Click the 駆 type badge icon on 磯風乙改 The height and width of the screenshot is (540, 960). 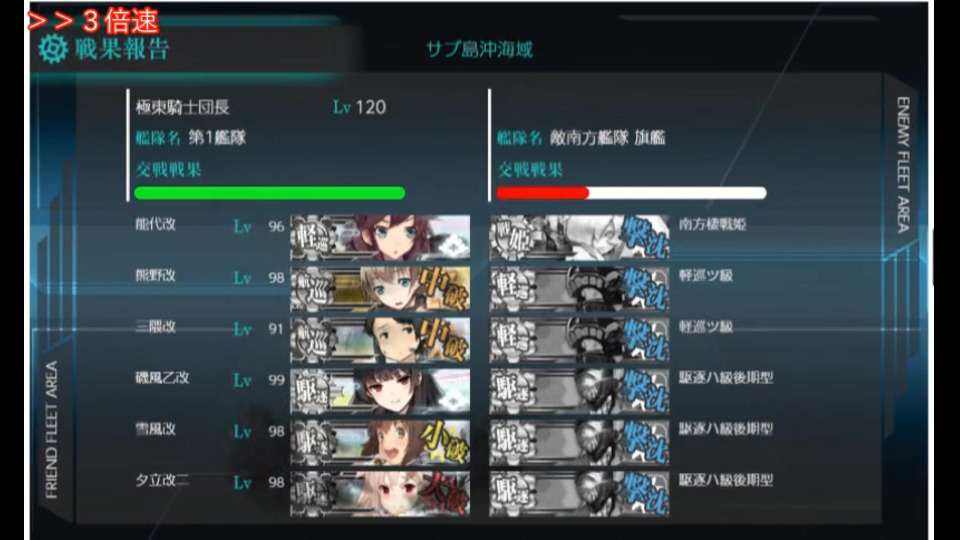coord(313,391)
